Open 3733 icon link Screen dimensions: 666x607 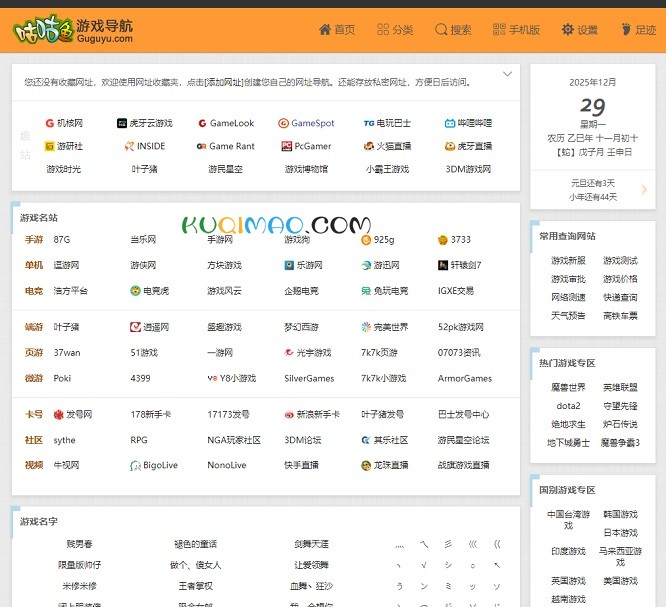click(x=454, y=240)
